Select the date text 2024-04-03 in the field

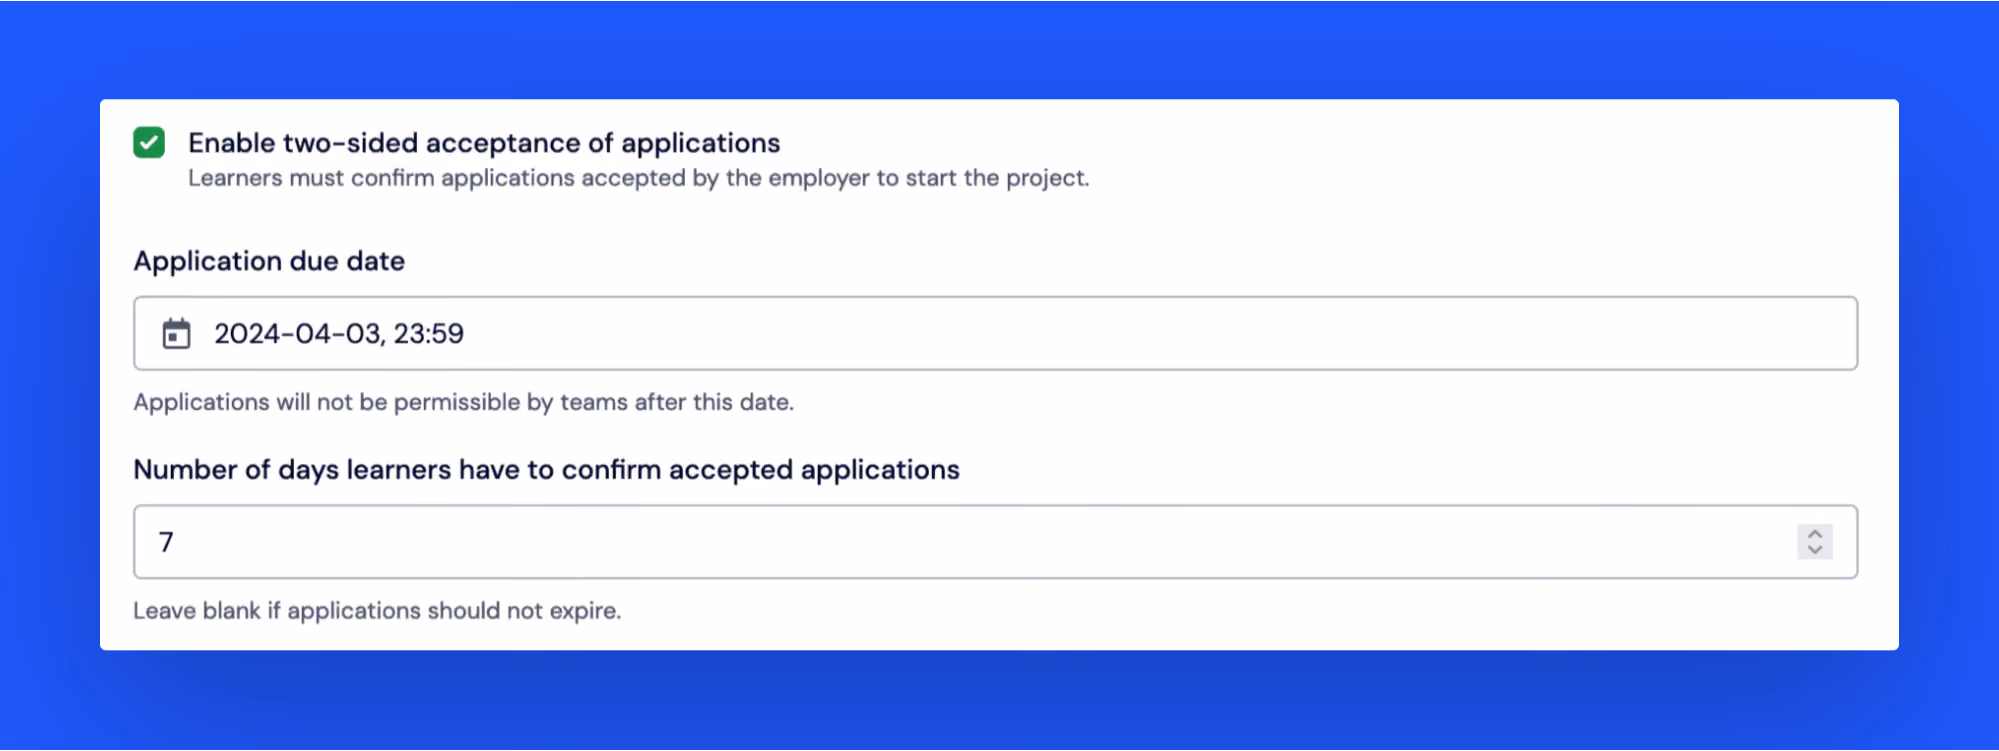297,334
